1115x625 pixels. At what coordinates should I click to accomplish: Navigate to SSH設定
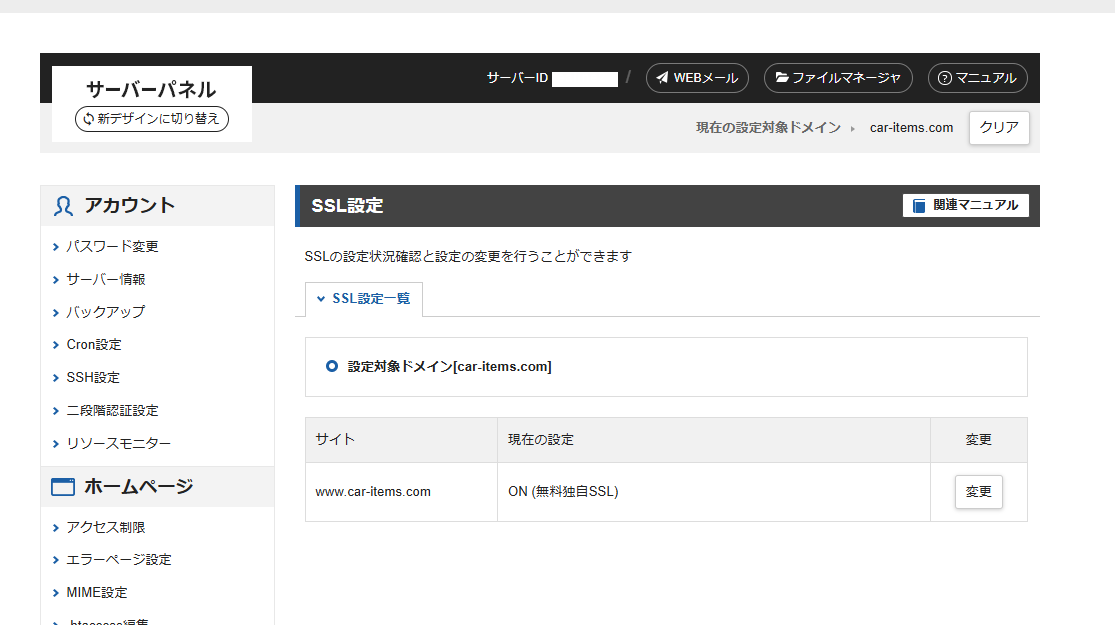[x=92, y=378]
